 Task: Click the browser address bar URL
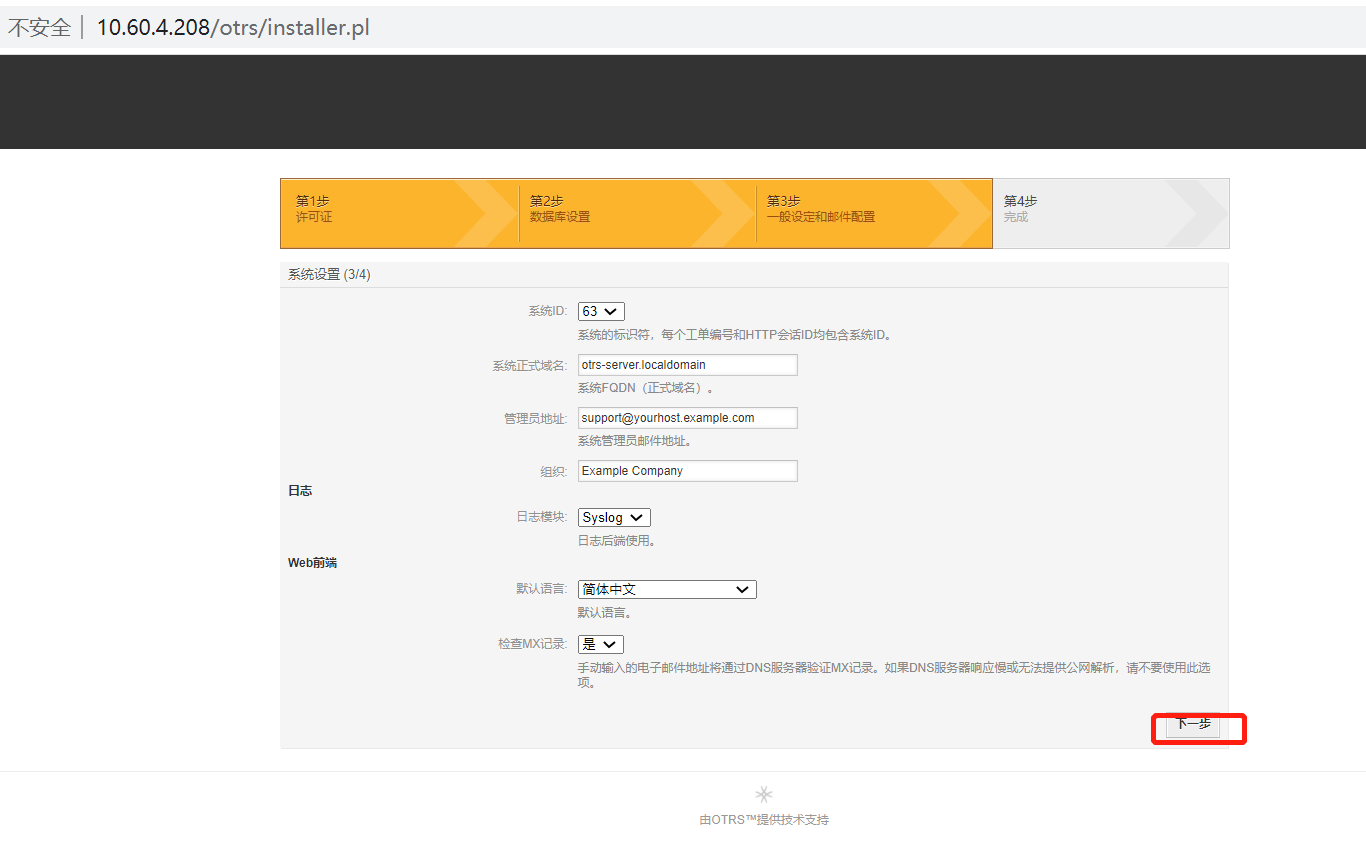[x=230, y=27]
